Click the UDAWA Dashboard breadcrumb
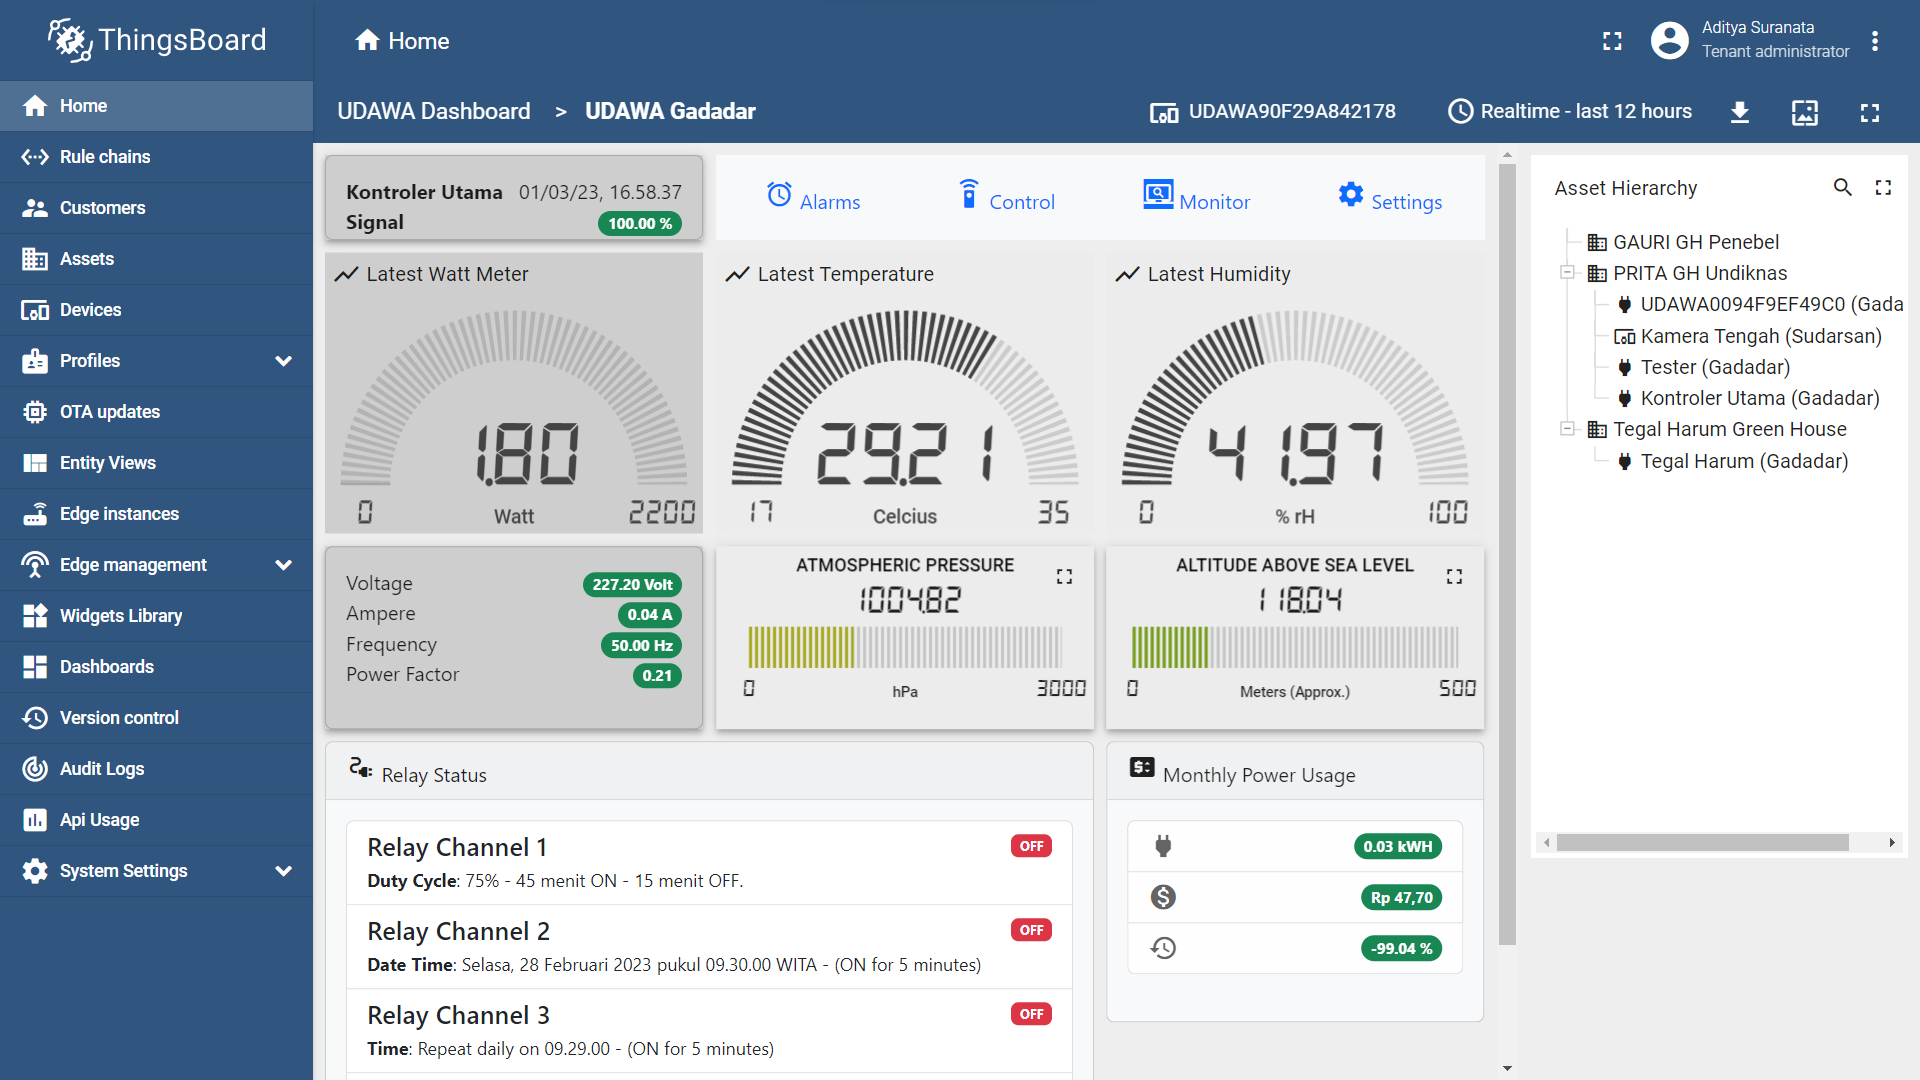 [x=434, y=111]
